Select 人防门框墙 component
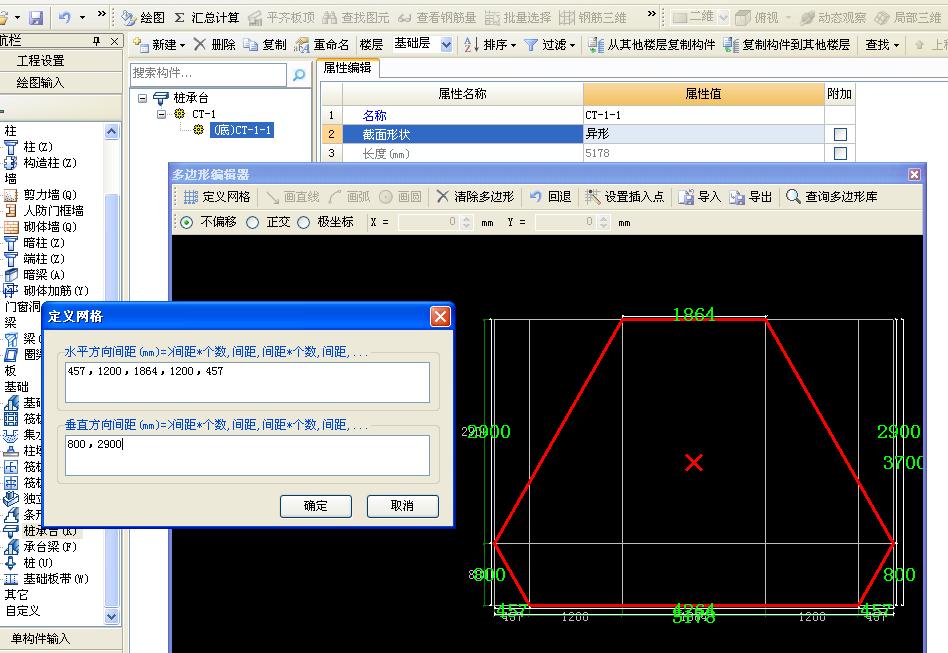Screen dimensions: 948x653 click(44, 210)
